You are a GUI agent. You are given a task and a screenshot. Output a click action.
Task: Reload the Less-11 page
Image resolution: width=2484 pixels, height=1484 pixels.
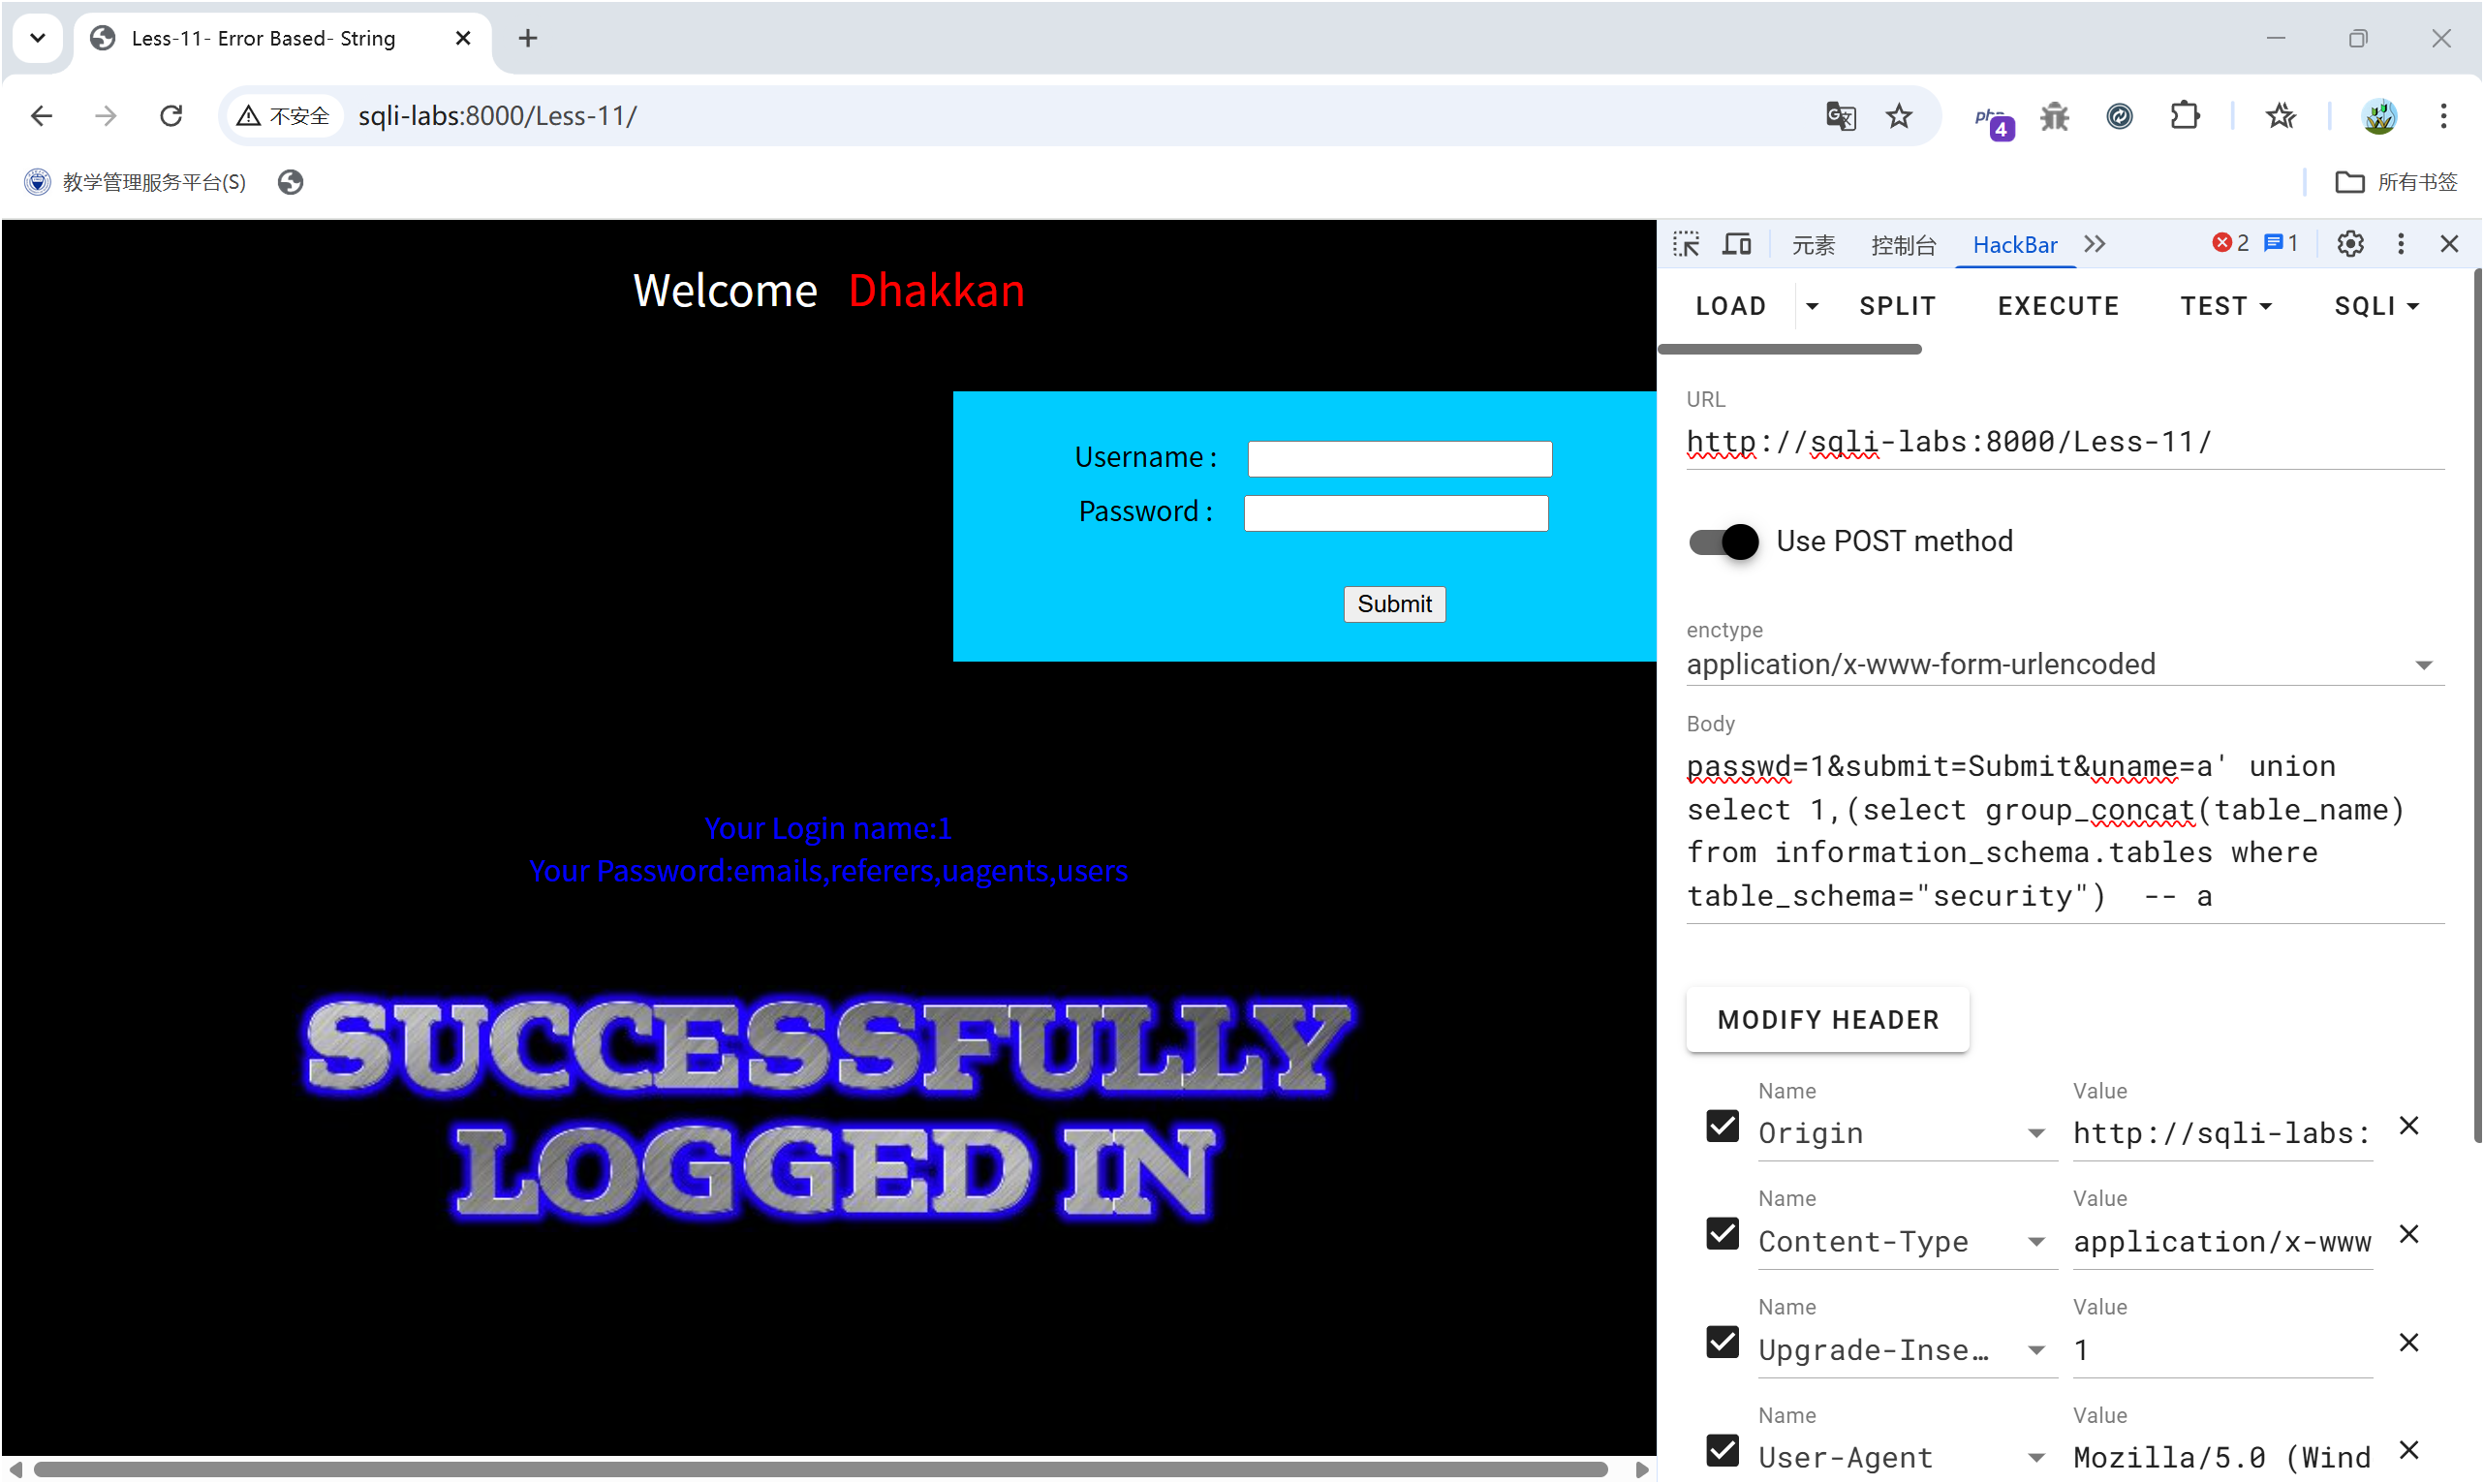point(171,116)
